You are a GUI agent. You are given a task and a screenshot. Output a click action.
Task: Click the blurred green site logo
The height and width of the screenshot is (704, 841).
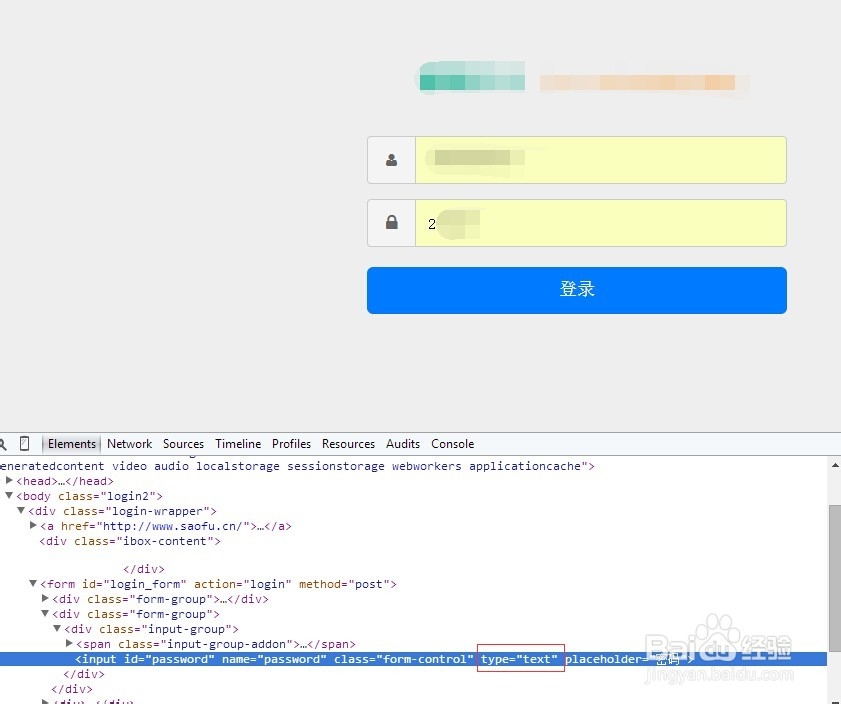[471, 77]
